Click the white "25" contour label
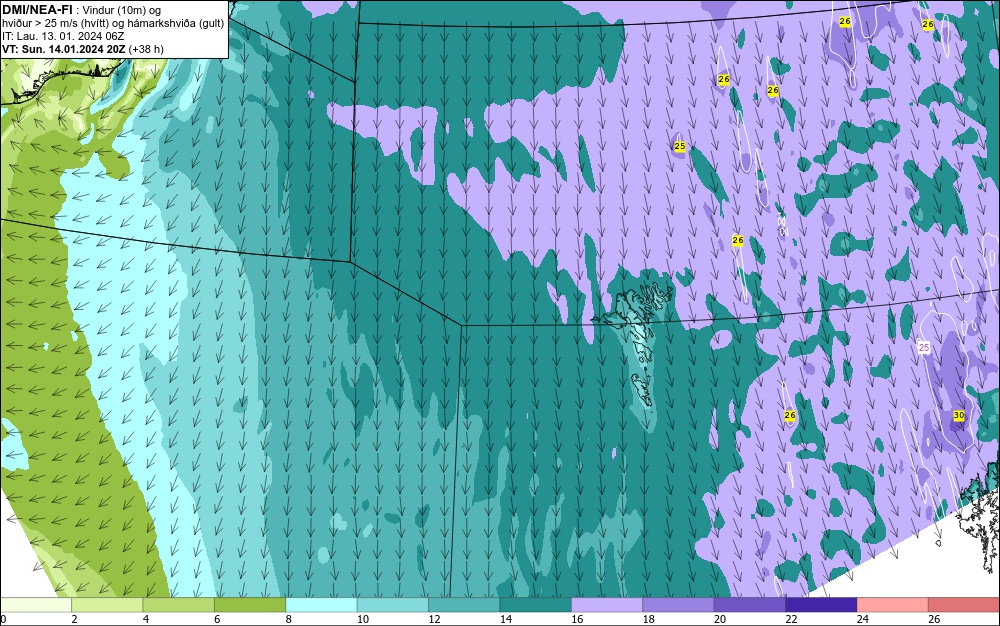The height and width of the screenshot is (626, 1000). pos(924,347)
